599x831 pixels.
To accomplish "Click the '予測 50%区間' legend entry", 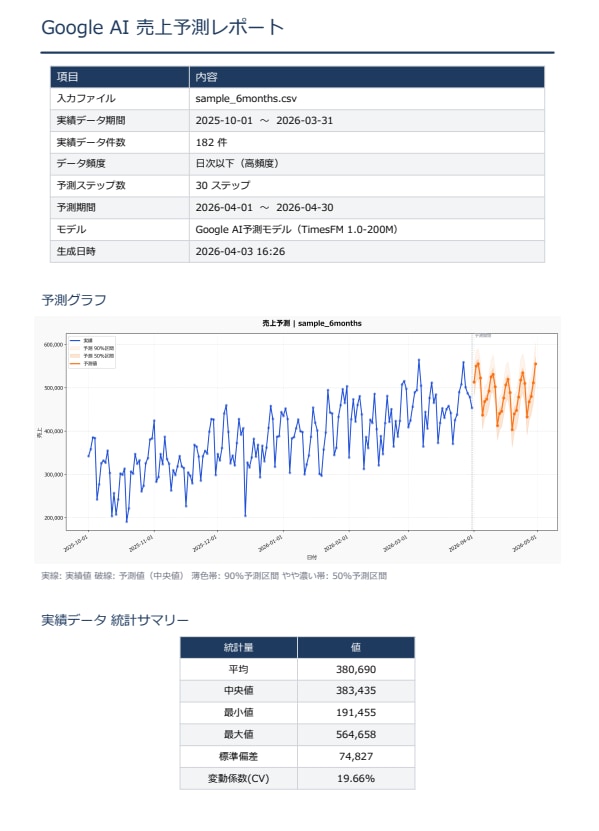I will click(x=92, y=356).
